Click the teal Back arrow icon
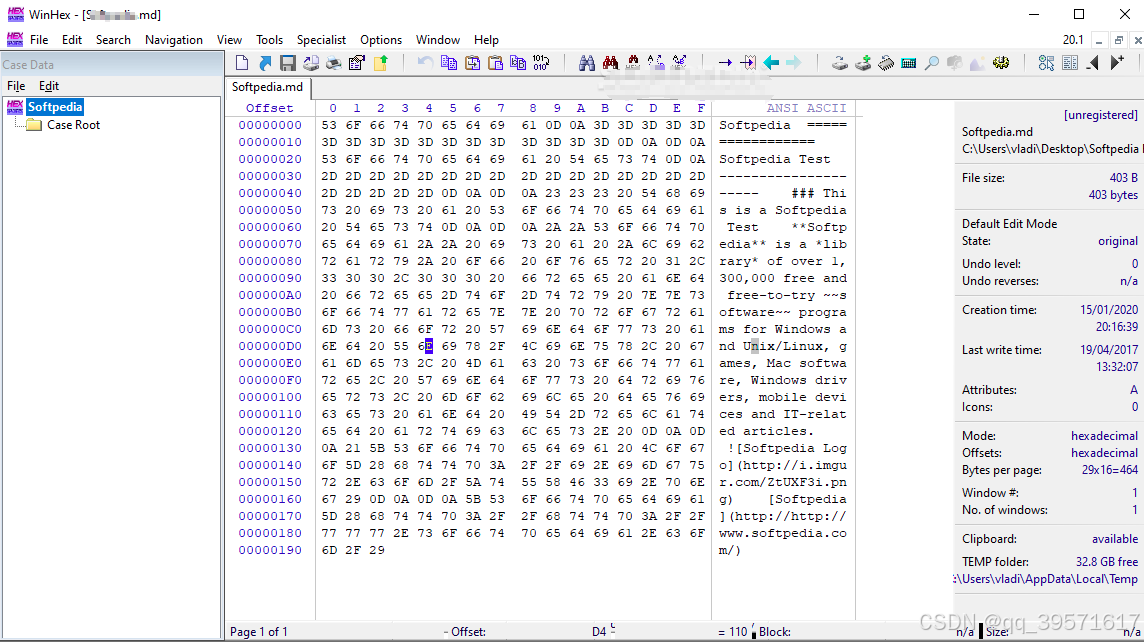 (x=771, y=63)
